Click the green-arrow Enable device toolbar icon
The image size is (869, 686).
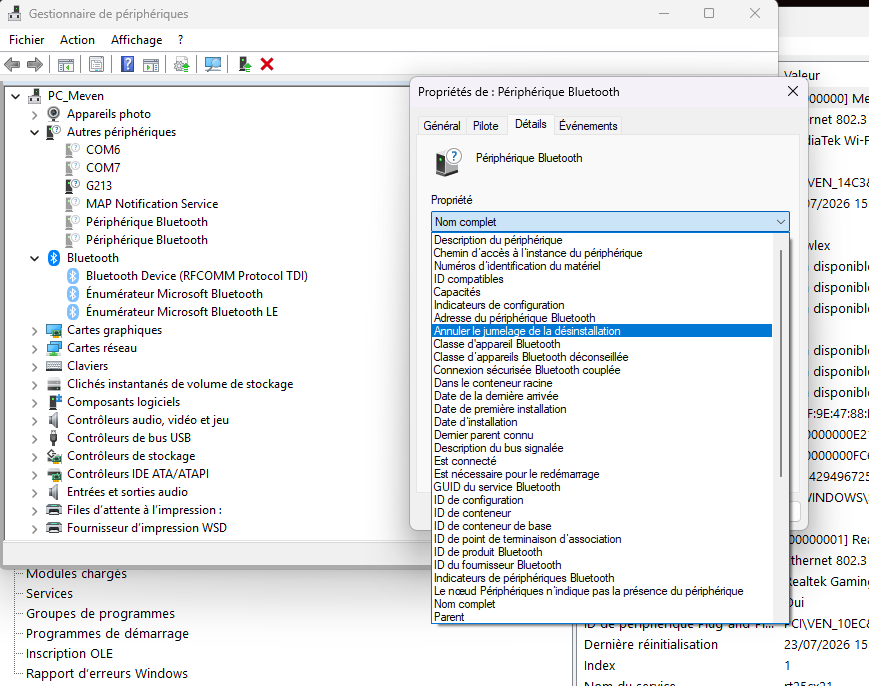coord(244,65)
